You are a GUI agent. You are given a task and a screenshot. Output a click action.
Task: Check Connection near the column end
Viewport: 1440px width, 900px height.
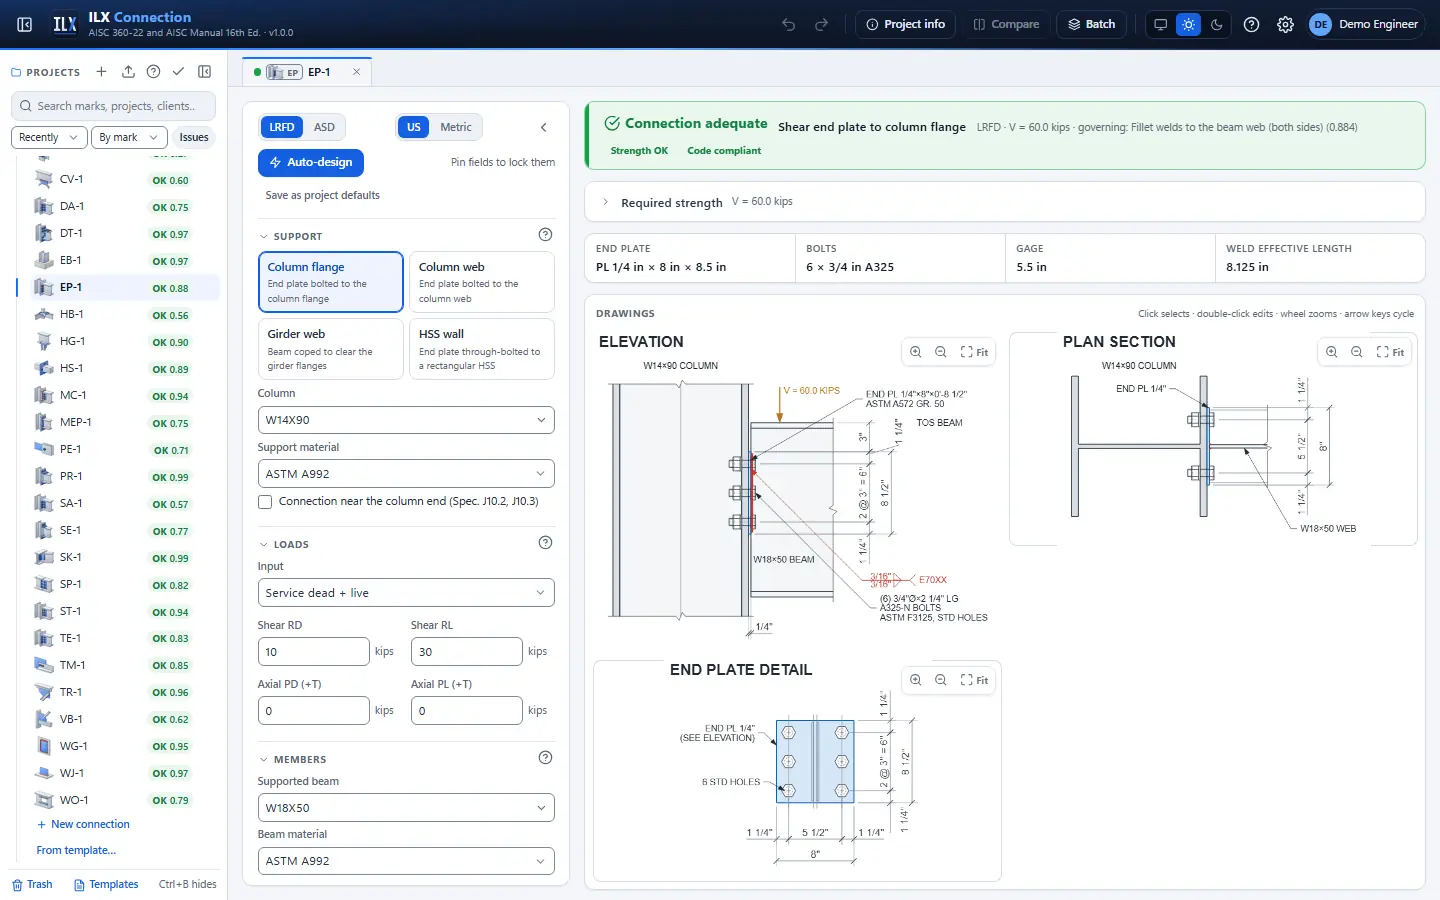coord(265,502)
